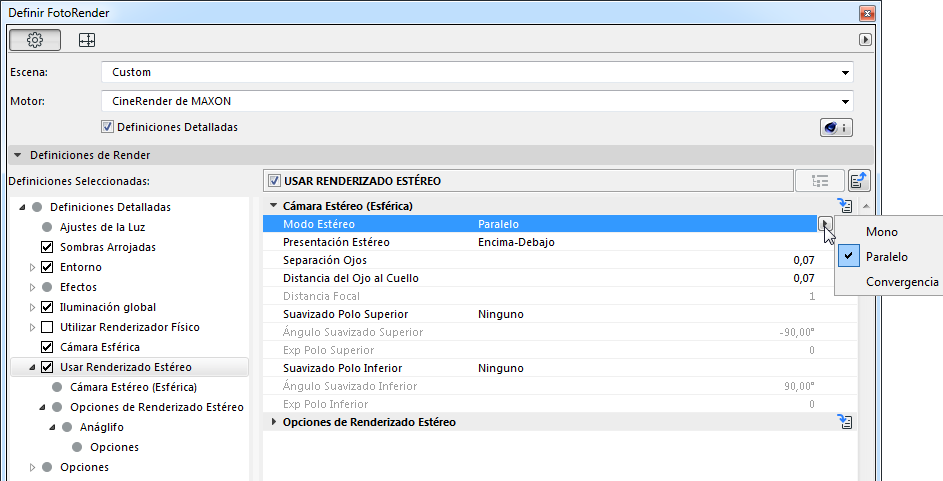This screenshot has width=943, height=481.
Task: Collapse the Cámara Estéreo (Esférica) group
Action: (274, 206)
